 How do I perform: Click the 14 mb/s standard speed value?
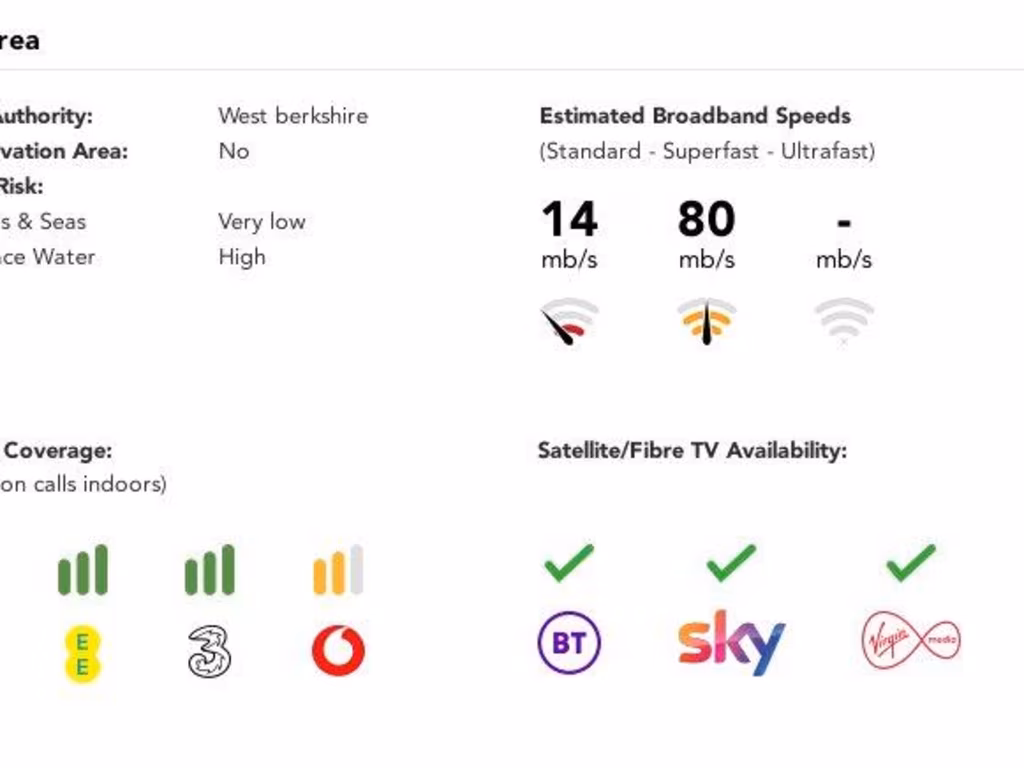569,220
